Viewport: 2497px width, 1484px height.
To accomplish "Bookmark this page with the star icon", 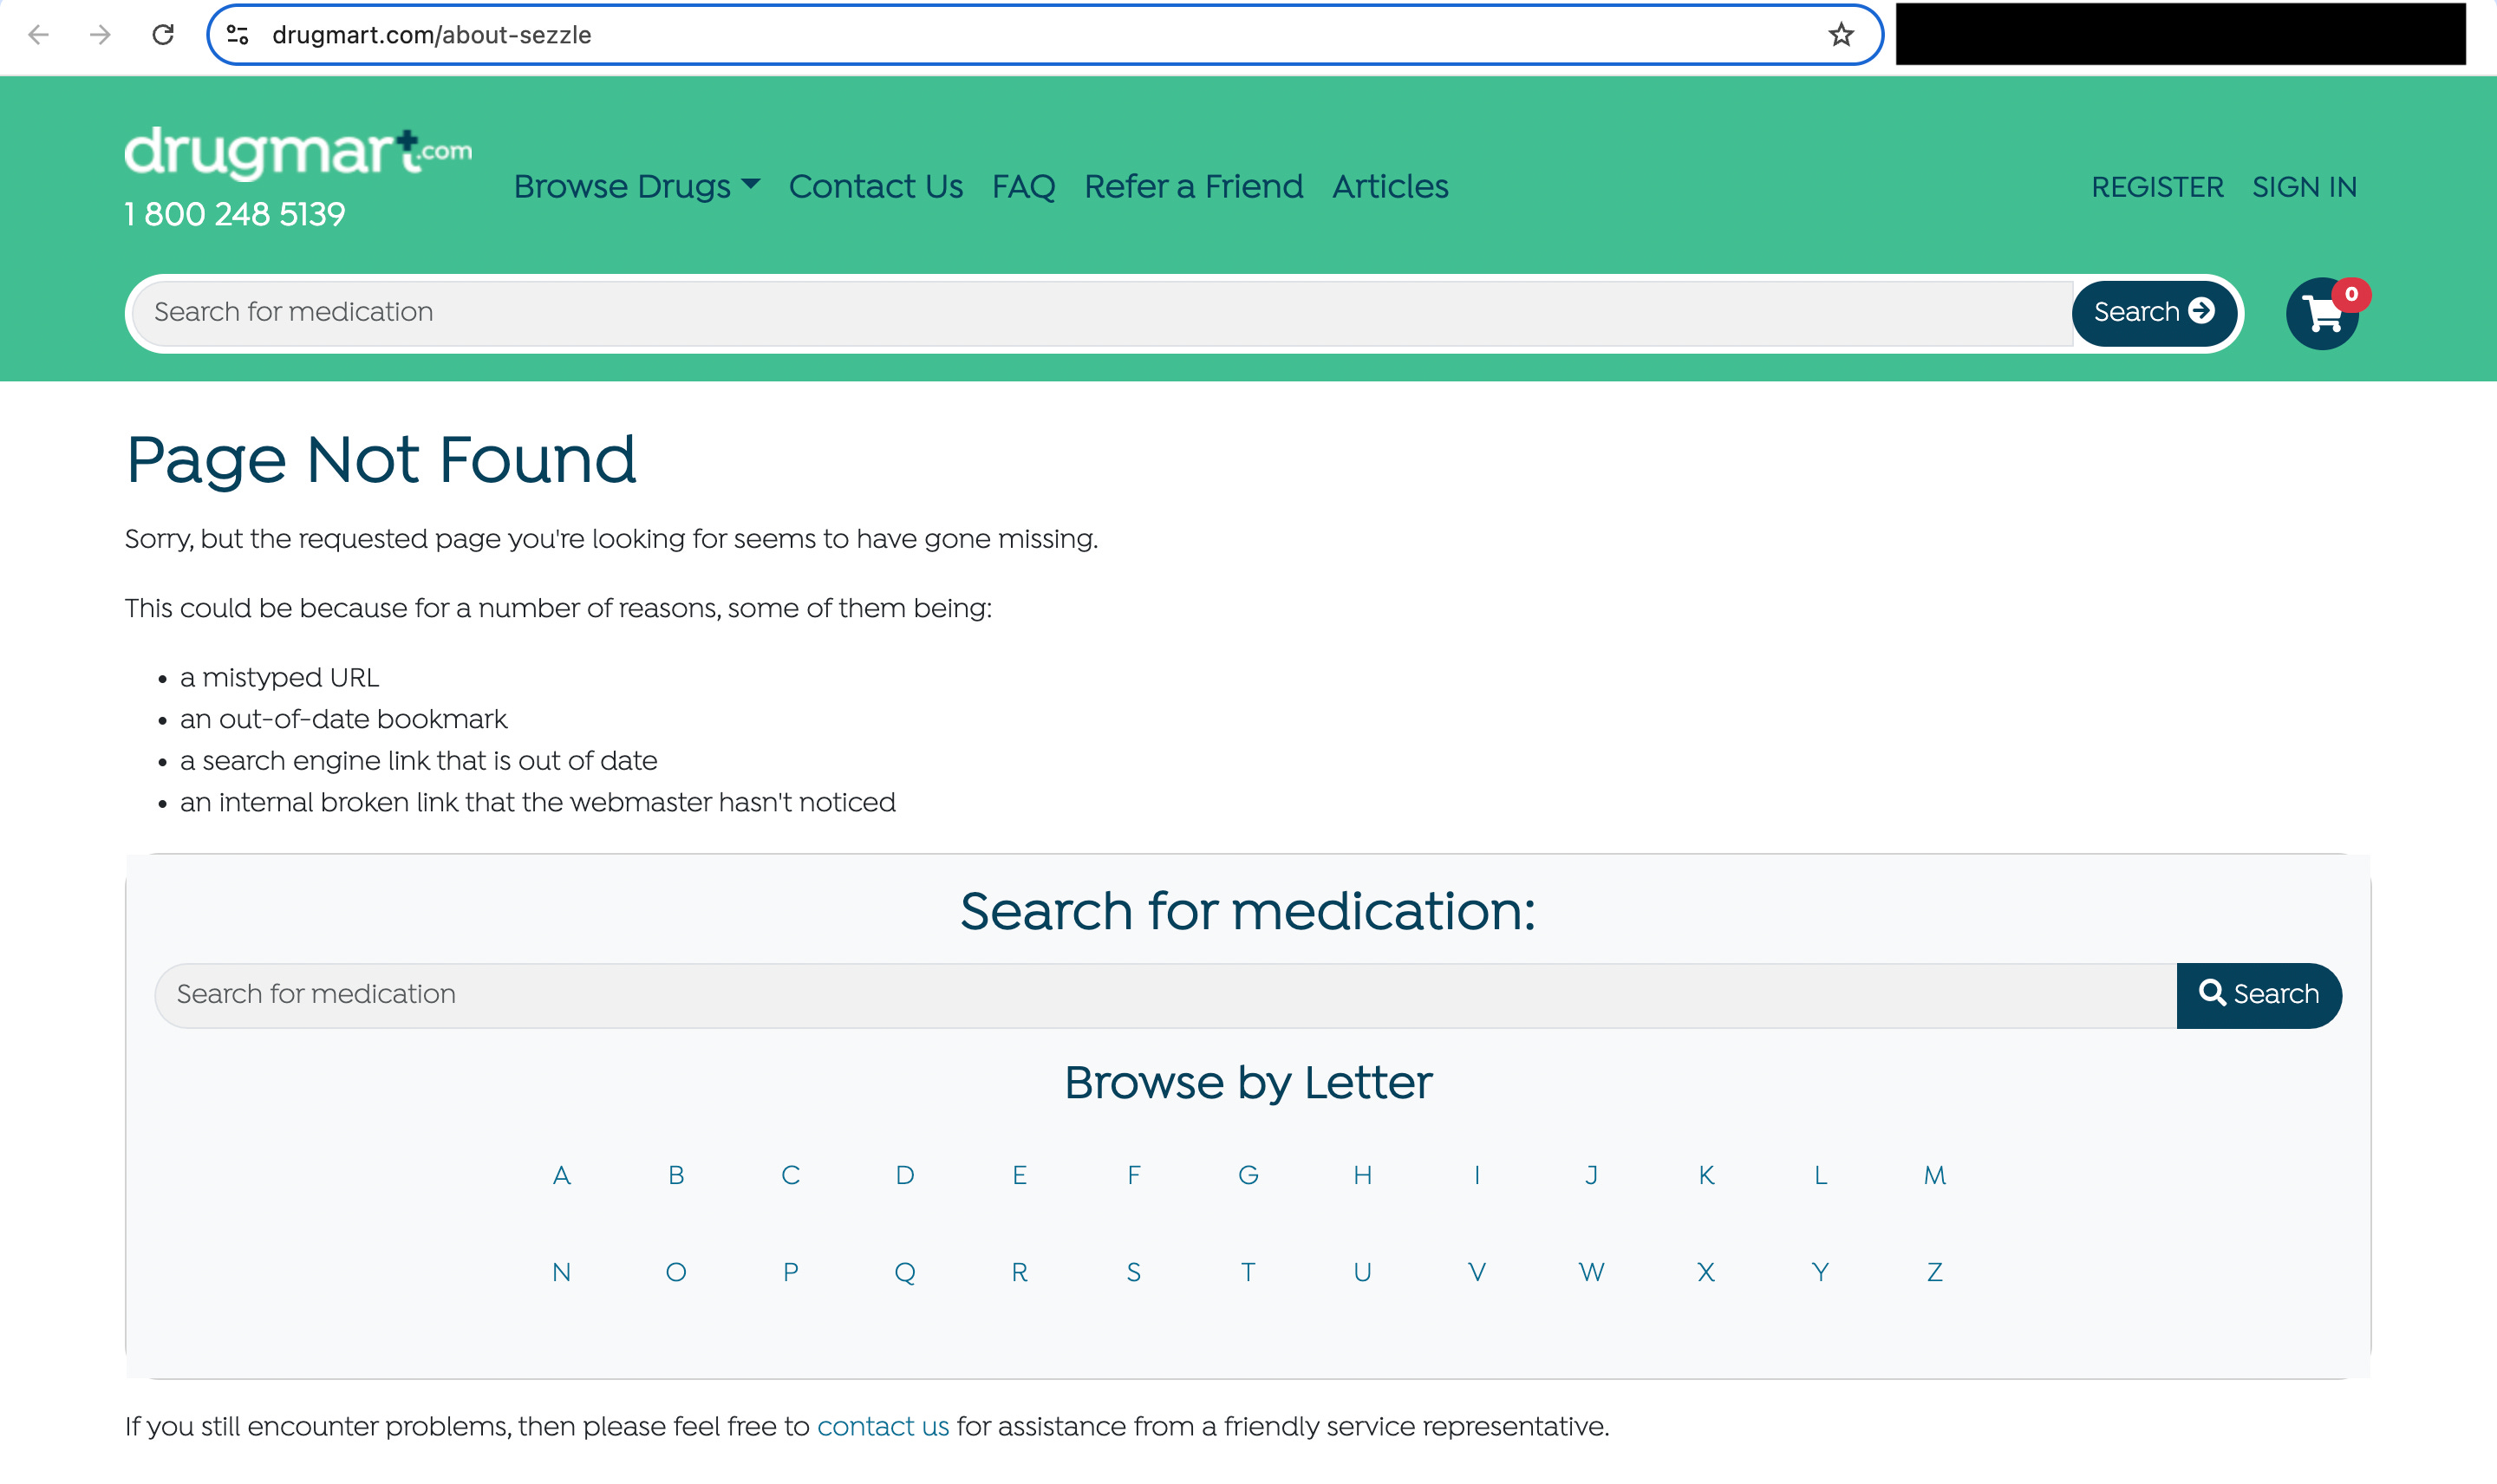I will (x=1841, y=35).
